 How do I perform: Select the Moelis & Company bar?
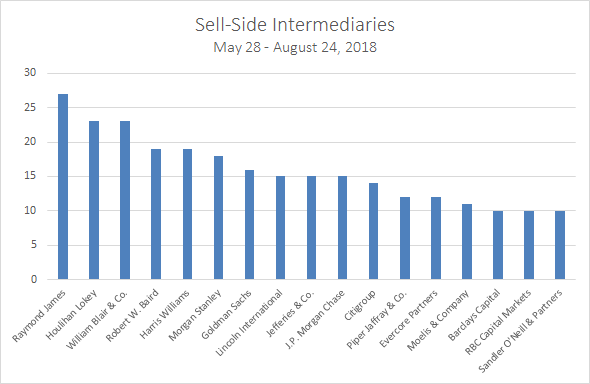pos(467,241)
